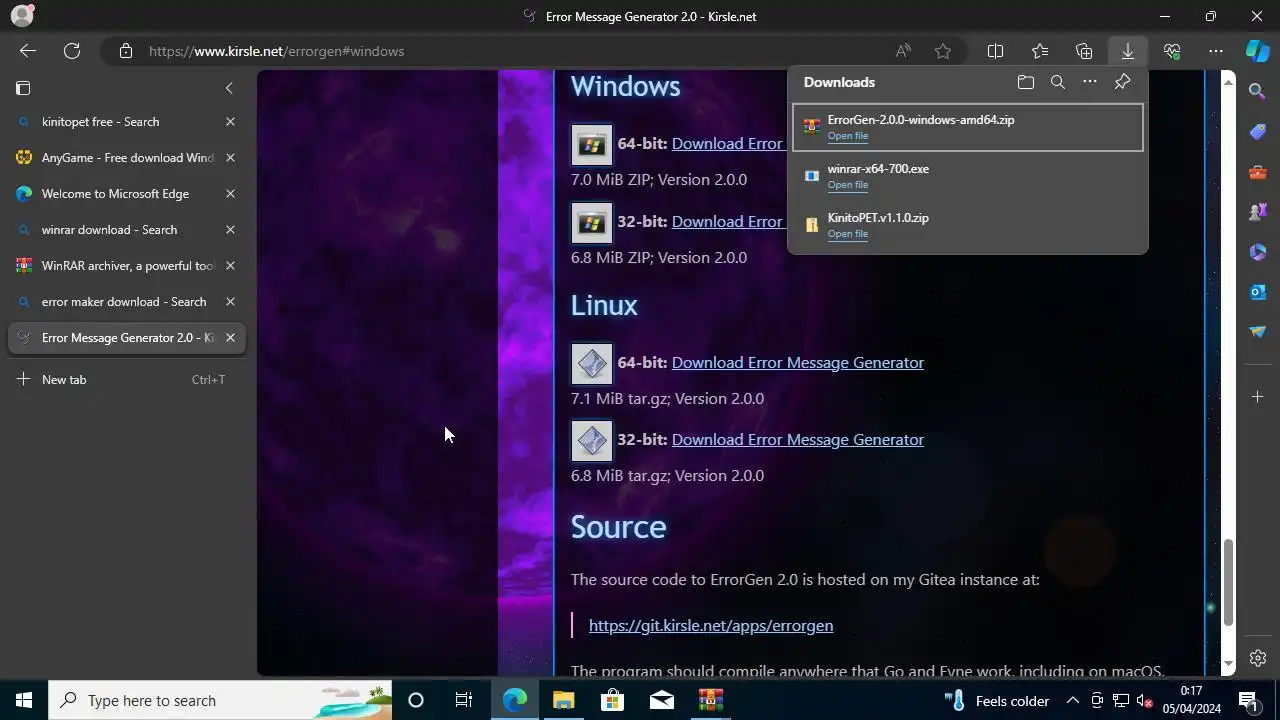The width and height of the screenshot is (1280, 720).
Task: Open the Feels colder weather widget
Action: click(x=998, y=700)
